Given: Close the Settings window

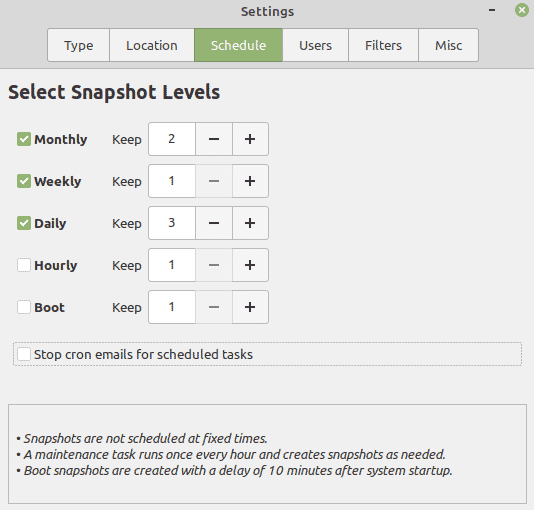Looking at the screenshot, I should pos(522,10).
